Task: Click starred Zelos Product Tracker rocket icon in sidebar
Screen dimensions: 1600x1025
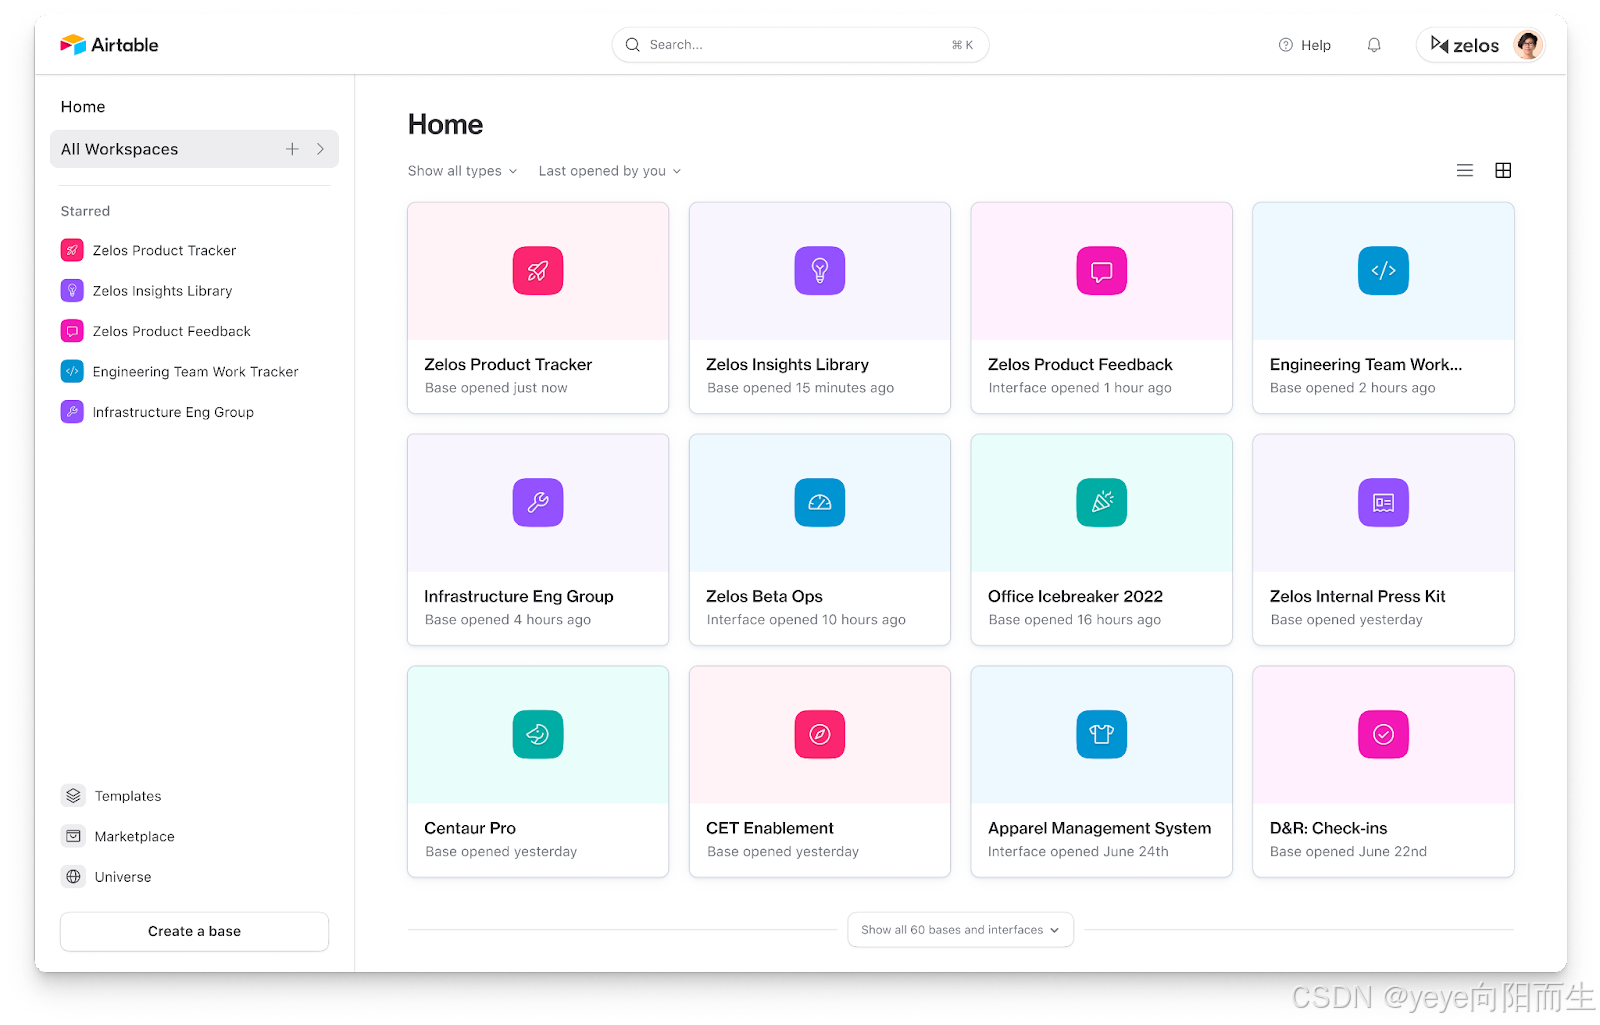Action: 72,251
